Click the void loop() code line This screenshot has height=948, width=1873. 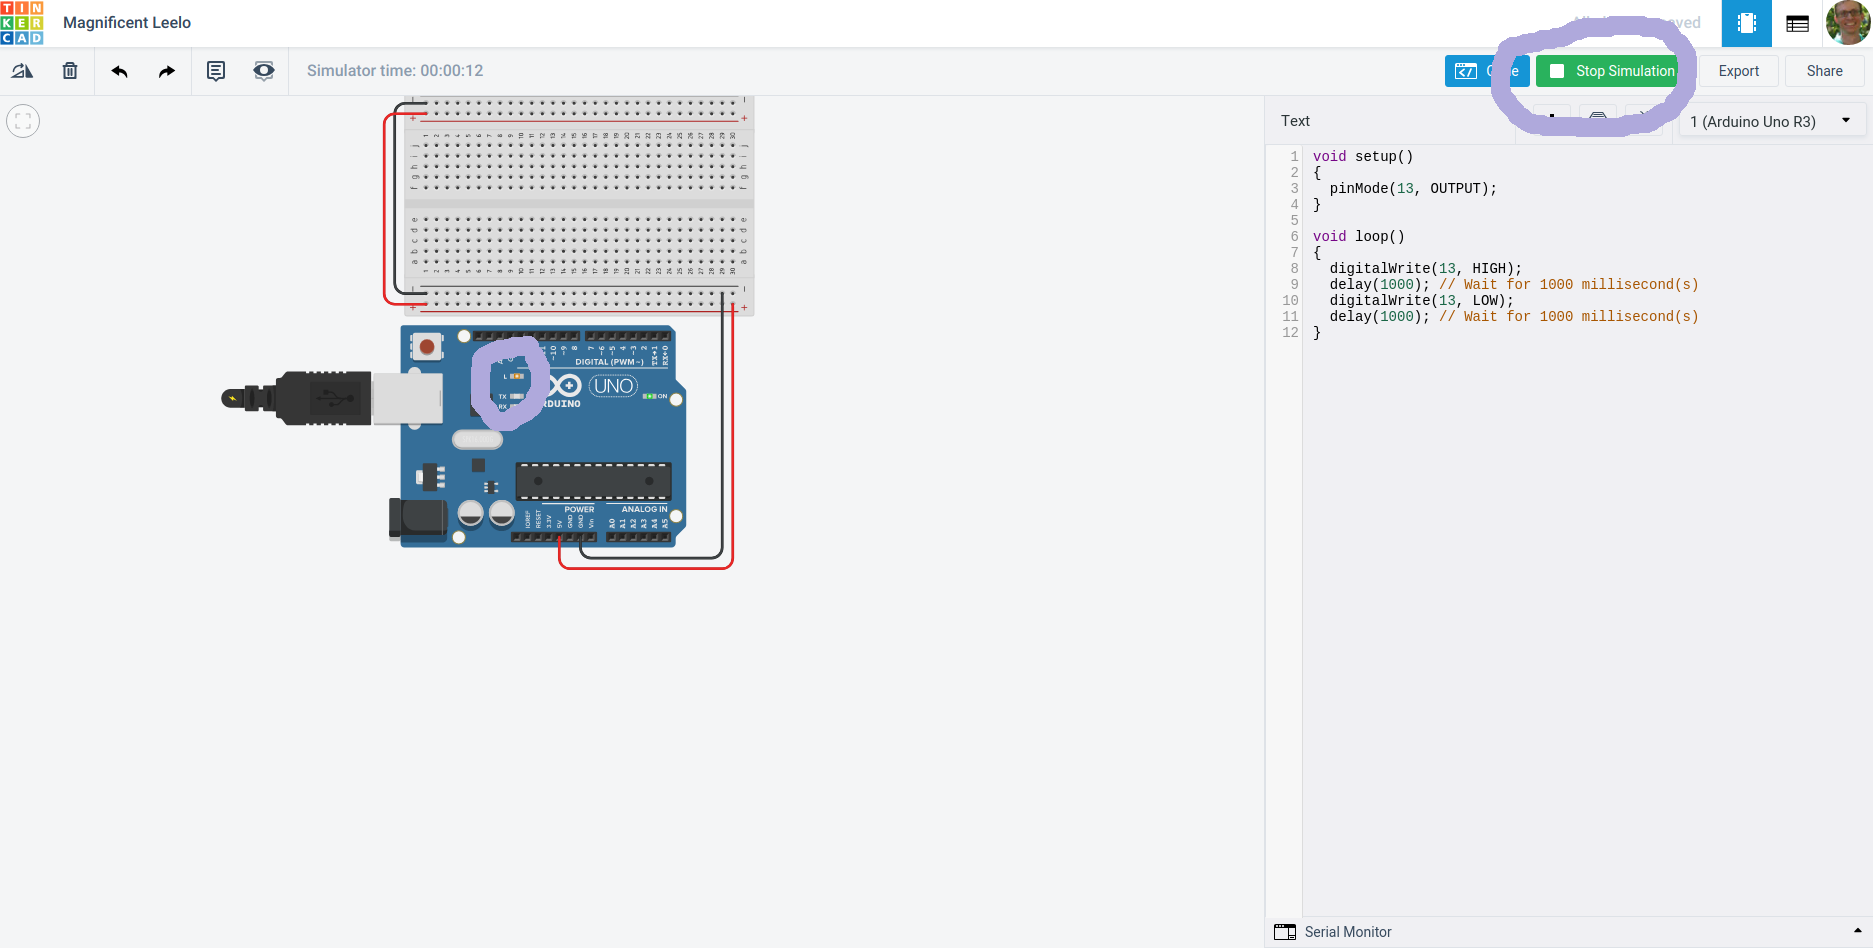coord(1359,236)
